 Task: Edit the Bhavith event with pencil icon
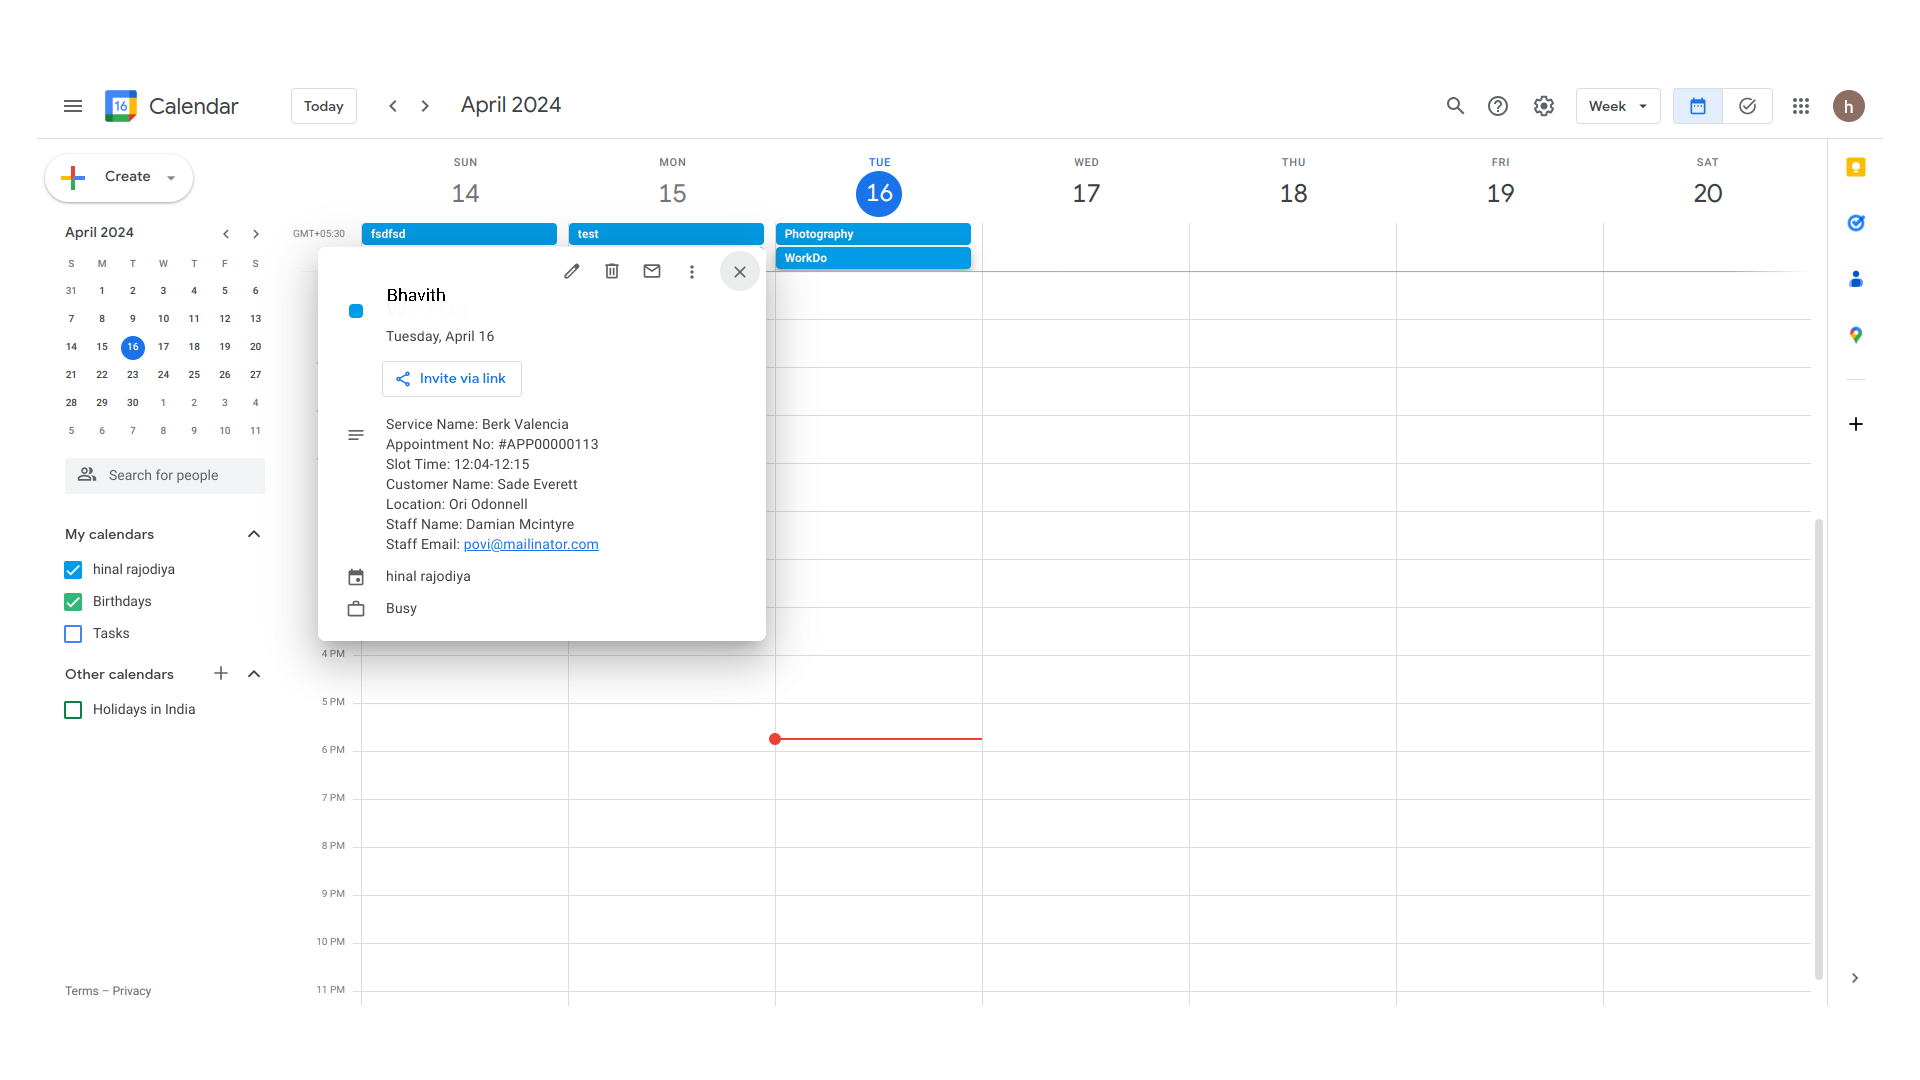click(x=571, y=271)
